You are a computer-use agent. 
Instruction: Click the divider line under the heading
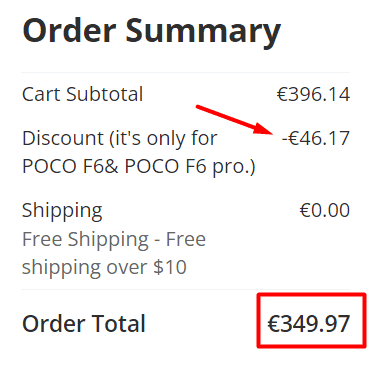coord(185,72)
